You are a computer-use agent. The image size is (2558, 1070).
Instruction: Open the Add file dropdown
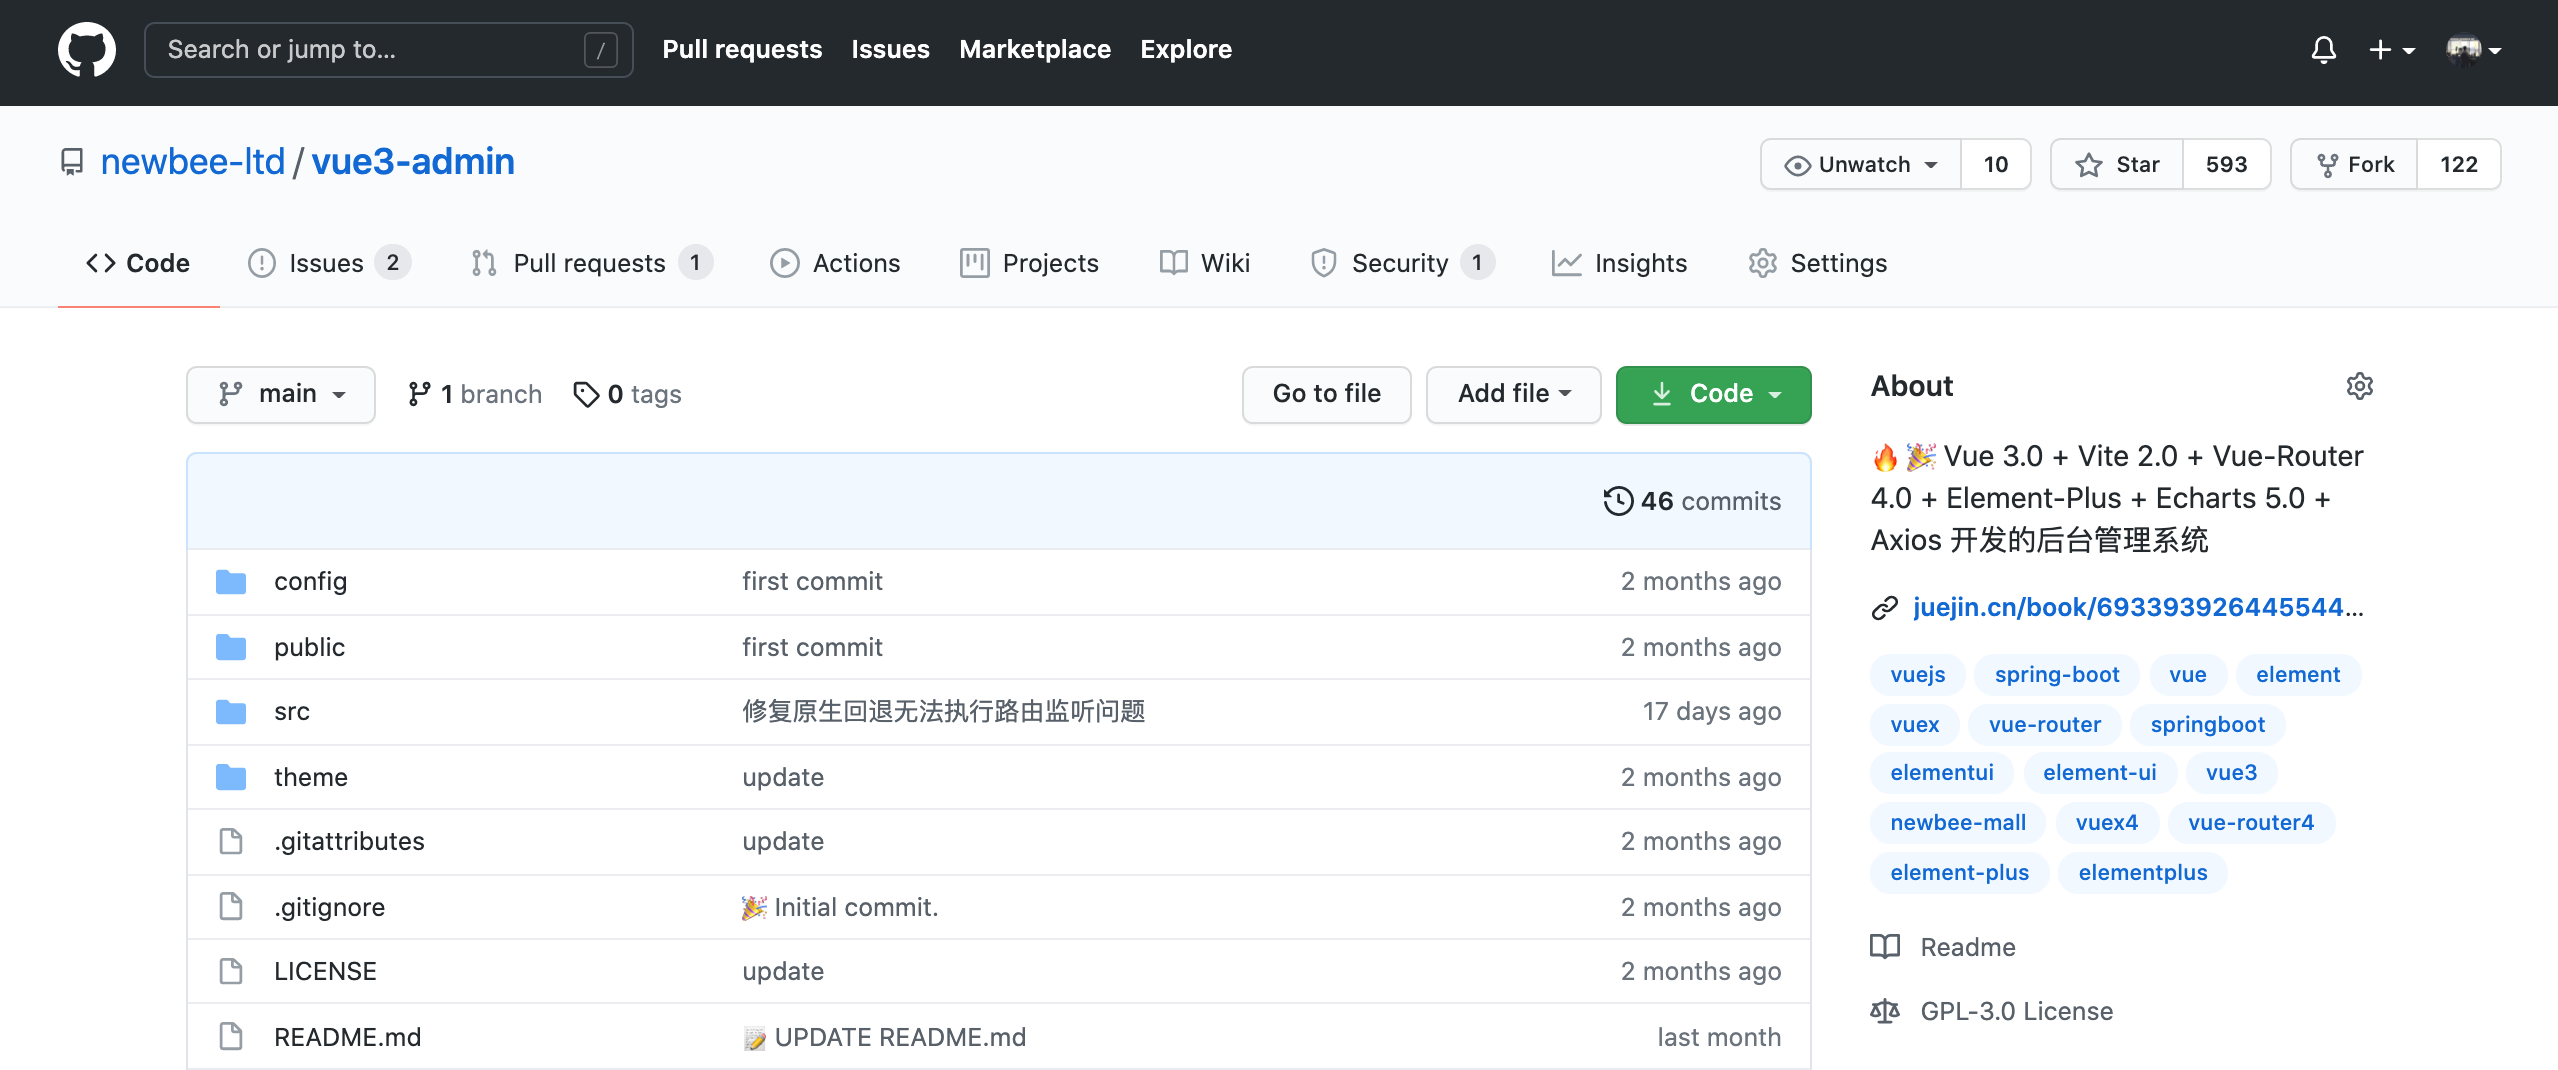click(1513, 394)
